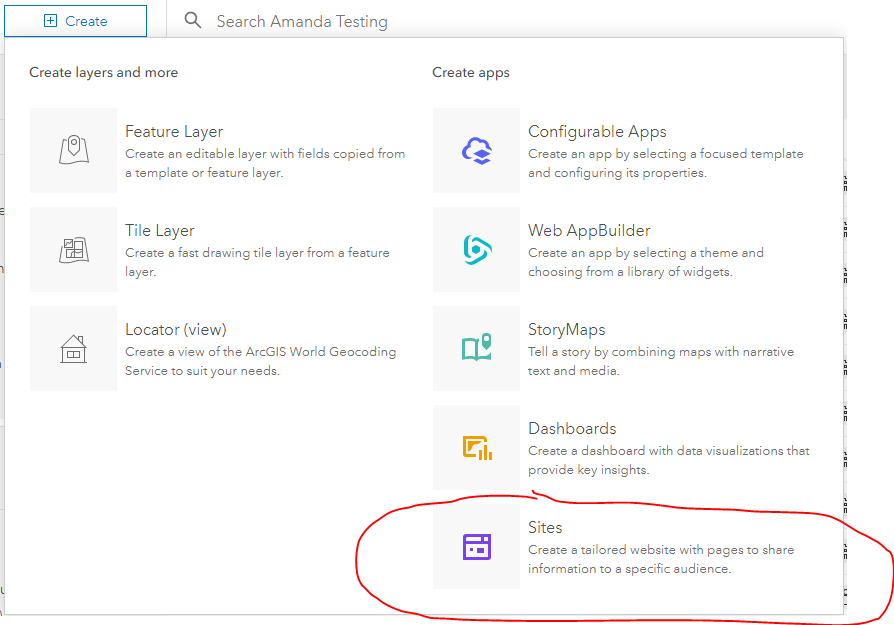894x625 pixels.
Task: Open the Configurable Apps title
Action: 597,132
